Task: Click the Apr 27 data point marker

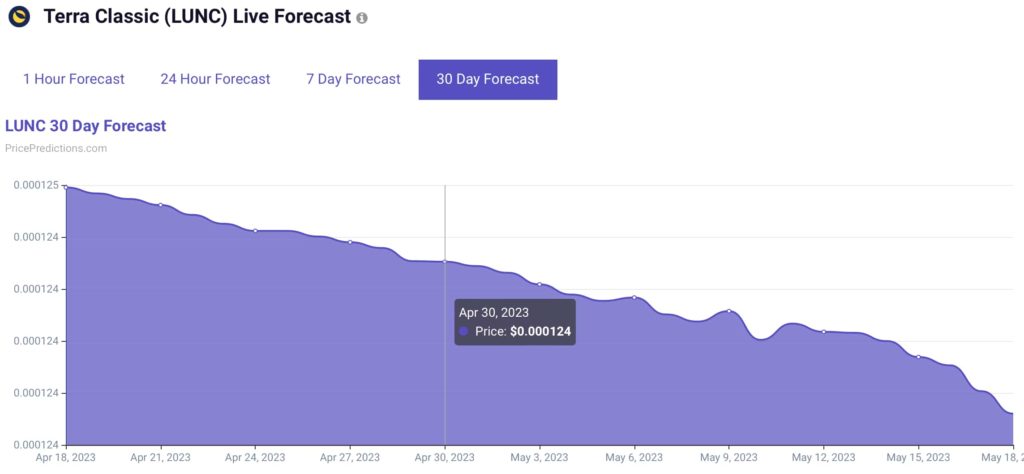Action: [x=350, y=242]
